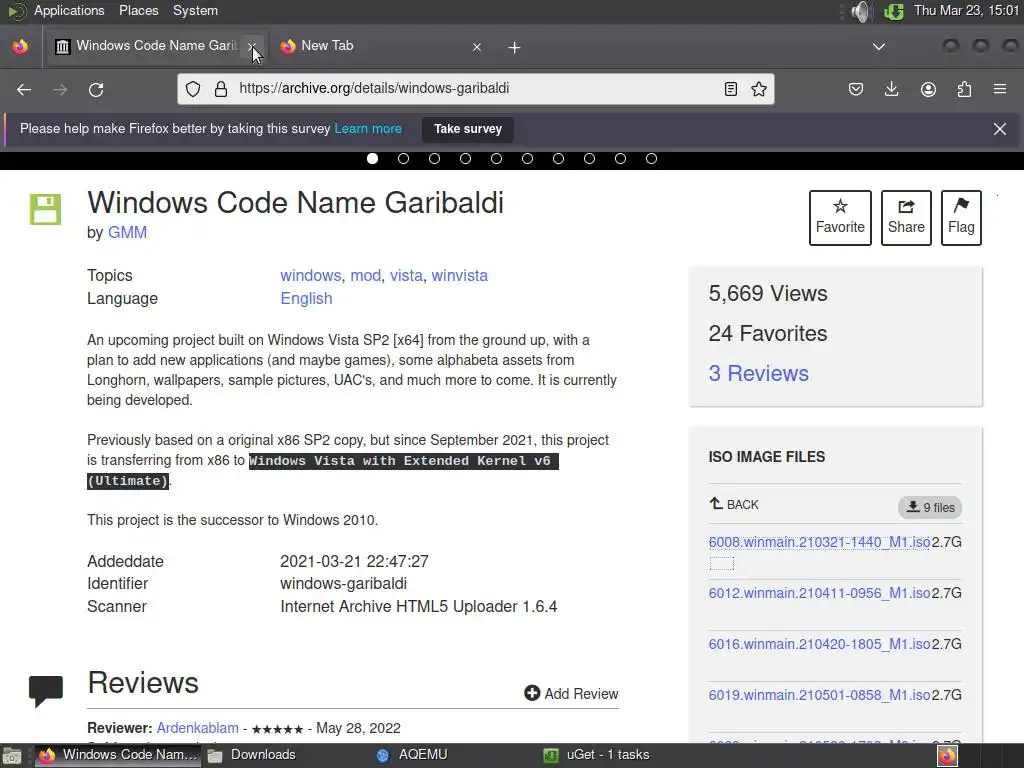Collapse file list with BACK
The image size is (1024, 768).
[734, 504]
